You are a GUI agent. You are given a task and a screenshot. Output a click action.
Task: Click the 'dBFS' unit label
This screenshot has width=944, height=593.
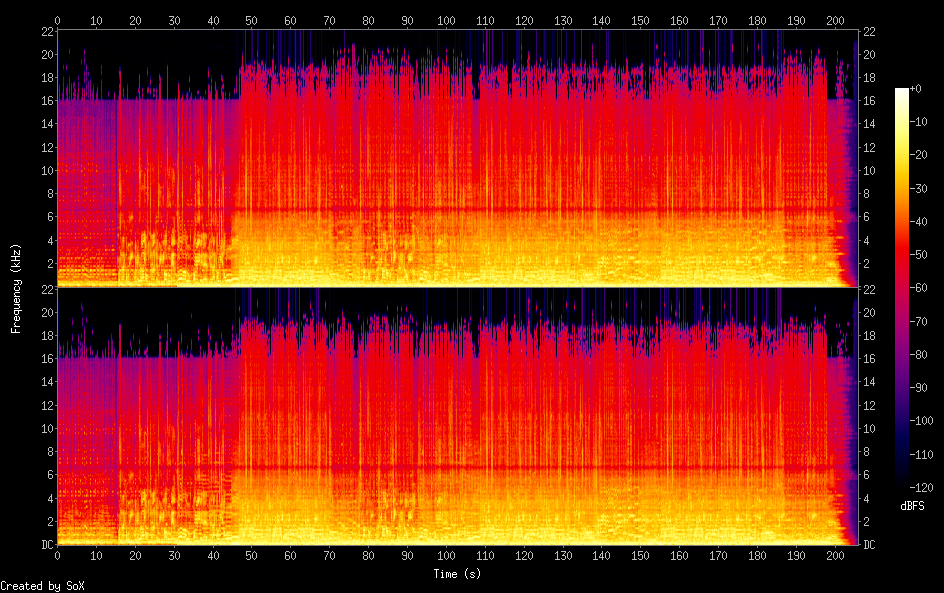[912, 506]
